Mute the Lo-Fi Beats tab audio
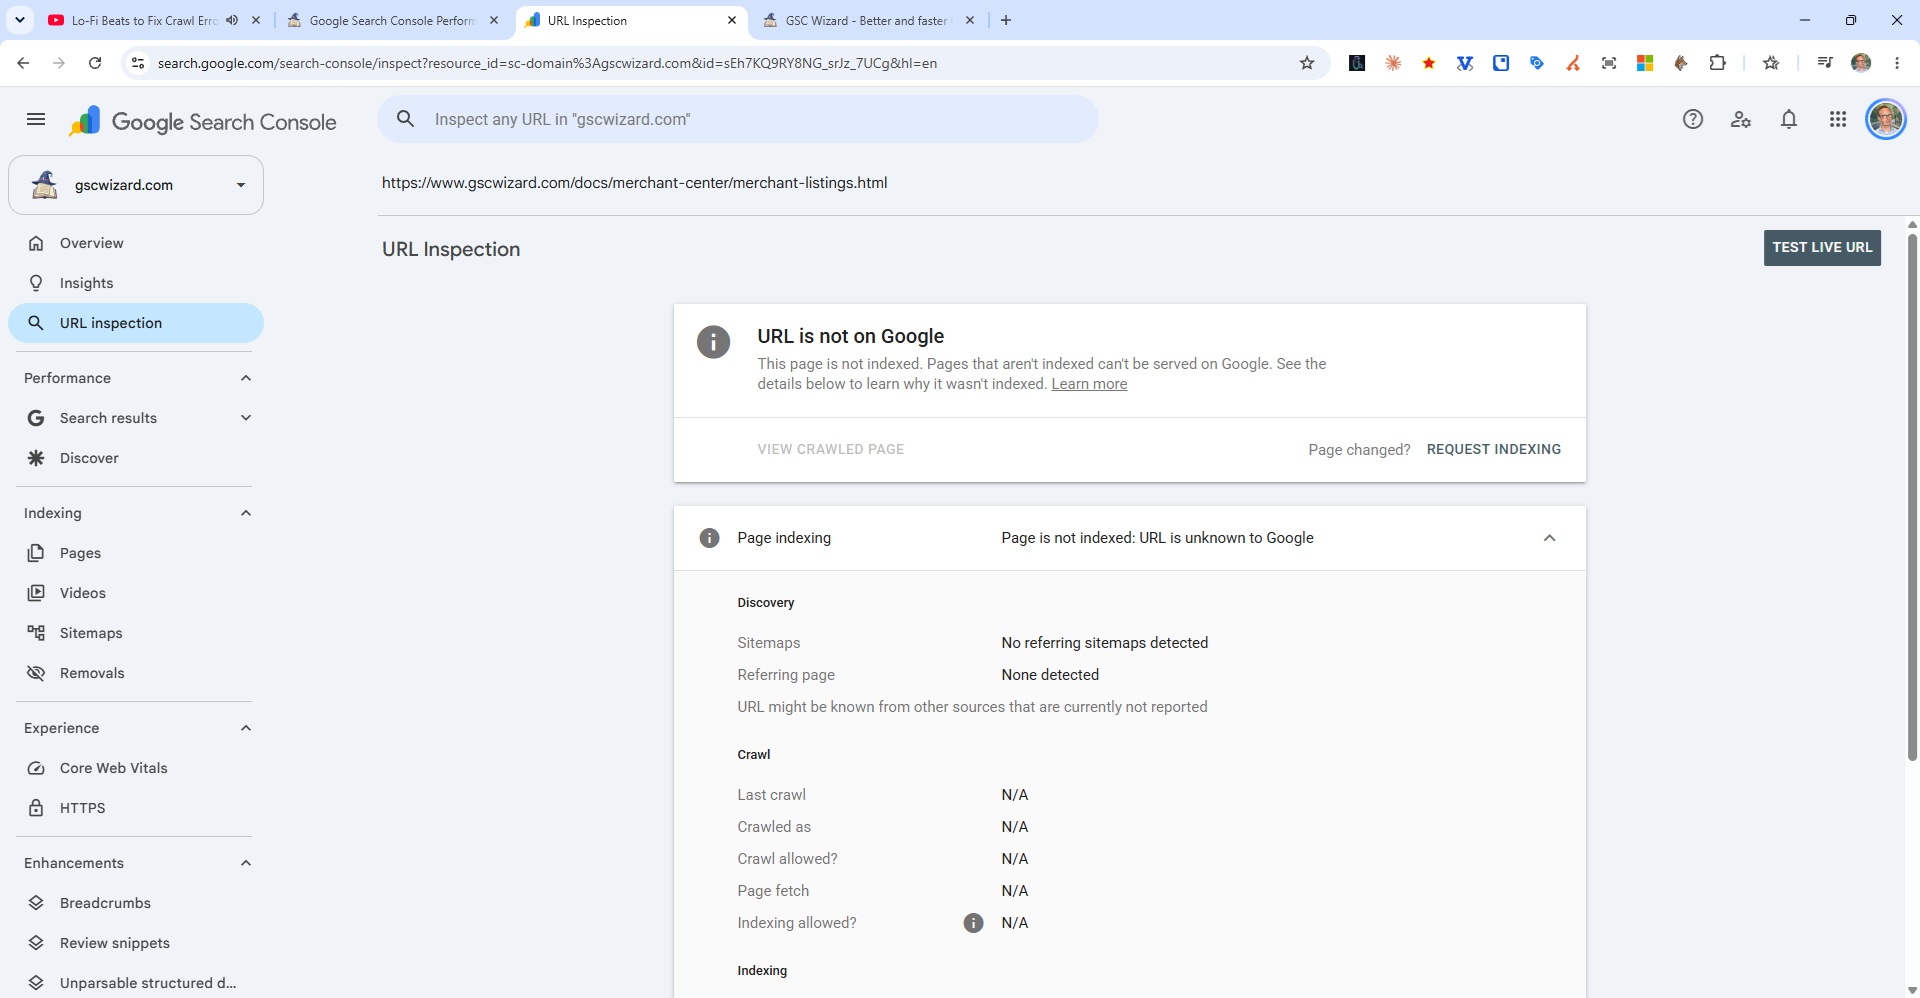 pyautogui.click(x=232, y=20)
